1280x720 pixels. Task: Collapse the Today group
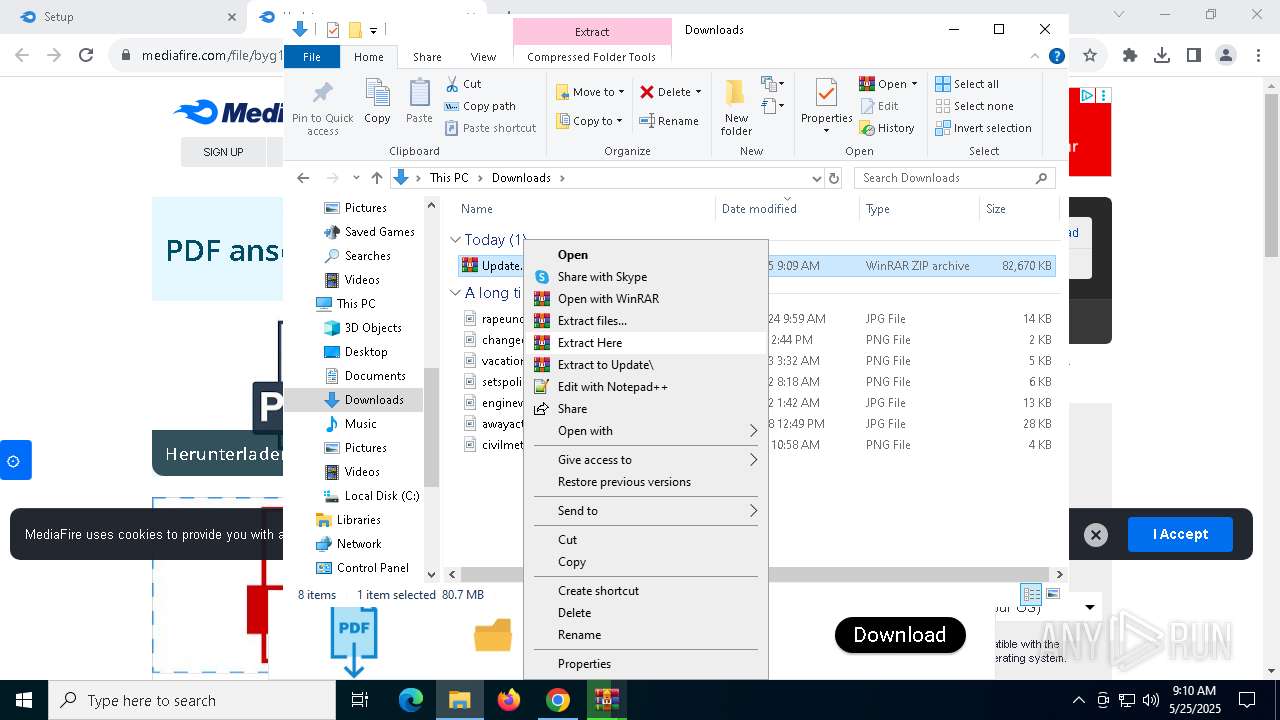tap(455, 240)
